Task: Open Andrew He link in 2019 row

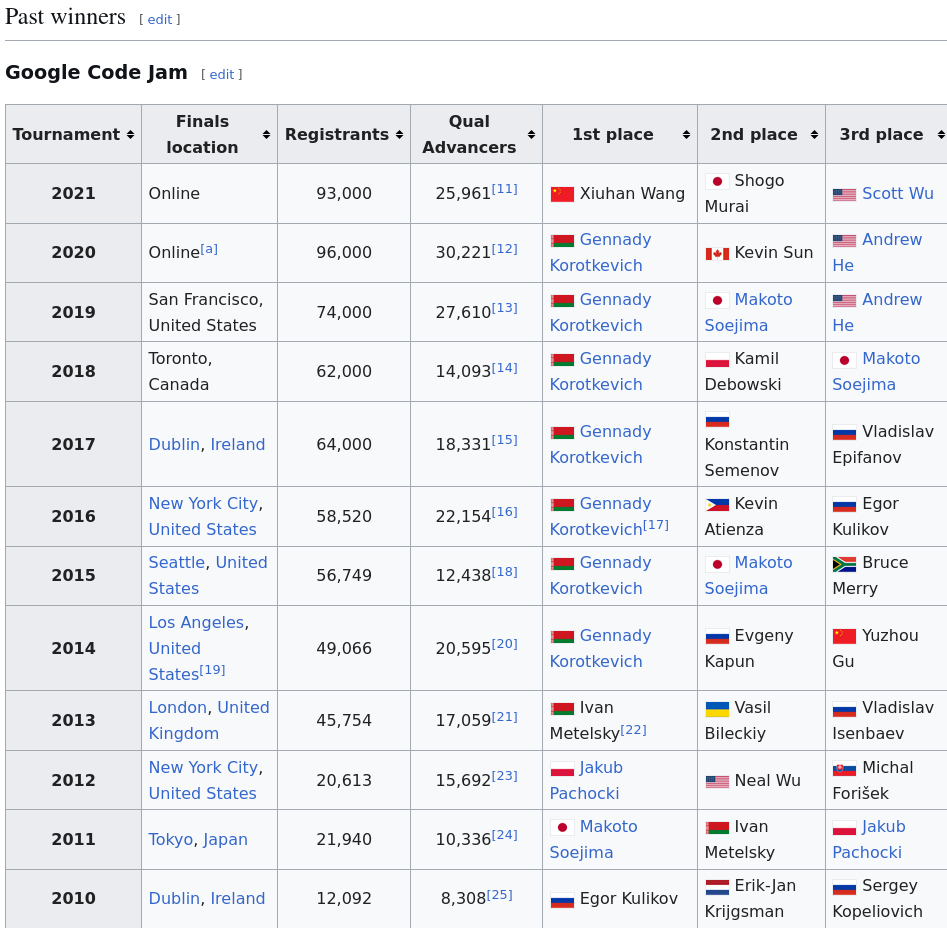Action: point(878,312)
